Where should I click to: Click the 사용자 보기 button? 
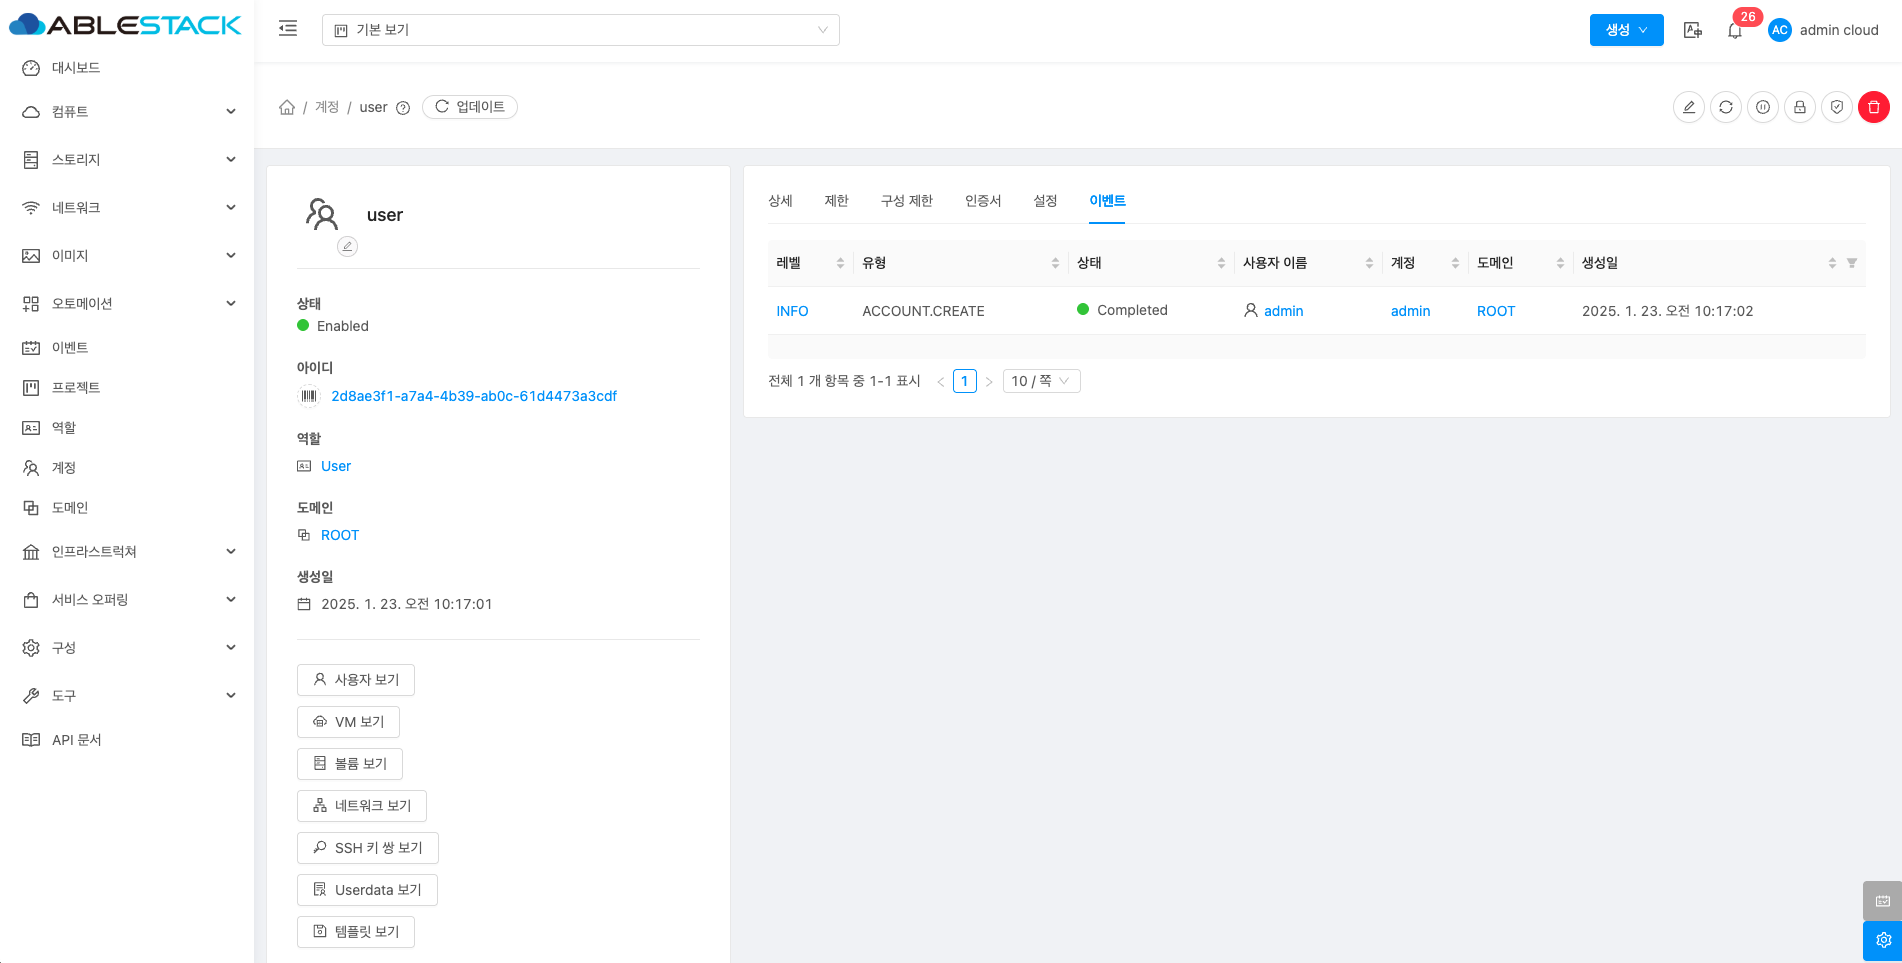pos(356,680)
